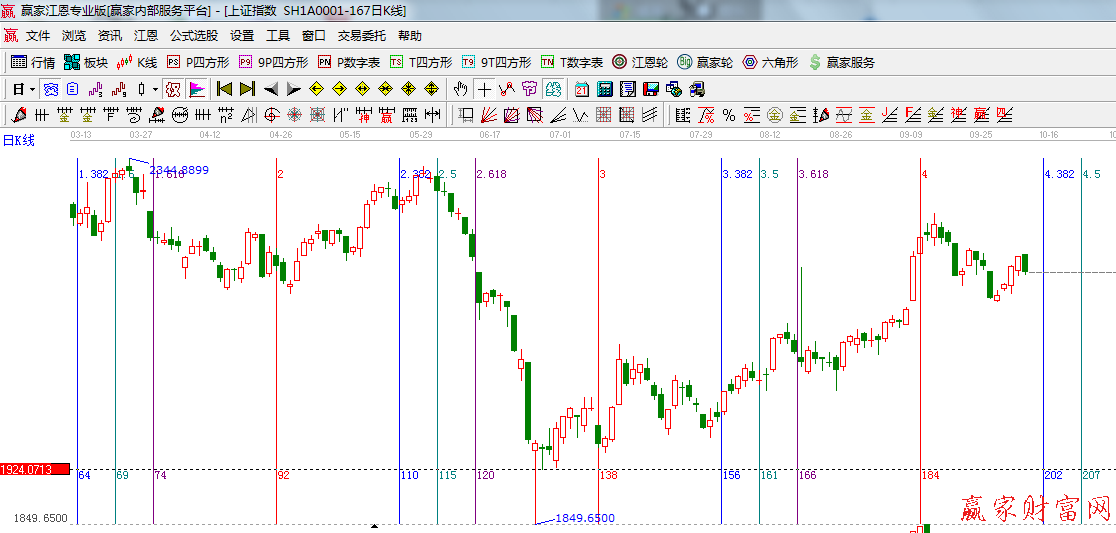Open the 日K线 period label on the chart
Screen dimensions: 1116x533
click(18, 140)
